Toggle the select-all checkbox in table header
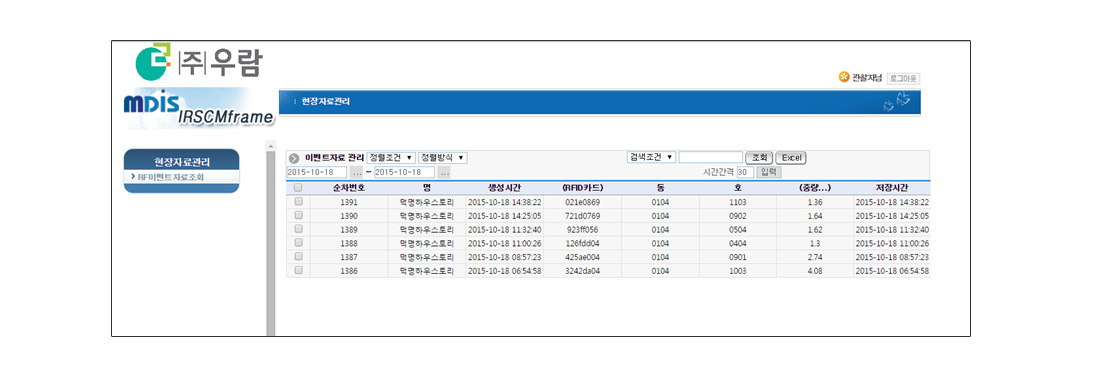This screenshot has height=383, width=1100. (x=298, y=188)
